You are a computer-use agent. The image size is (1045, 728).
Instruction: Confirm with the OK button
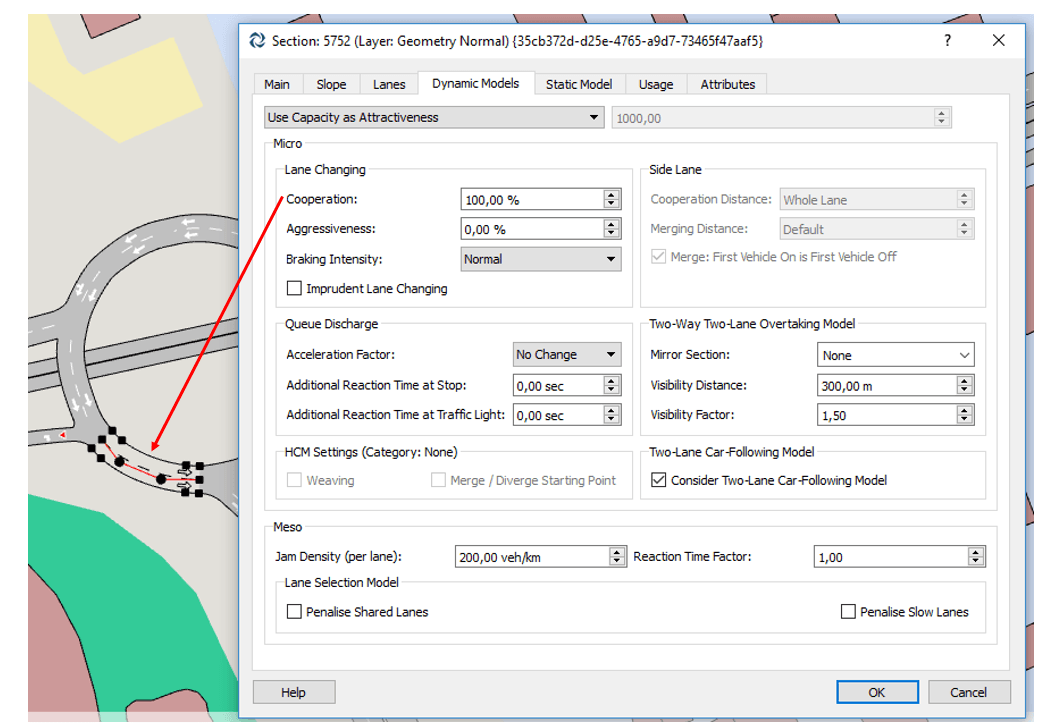[877, 692]
